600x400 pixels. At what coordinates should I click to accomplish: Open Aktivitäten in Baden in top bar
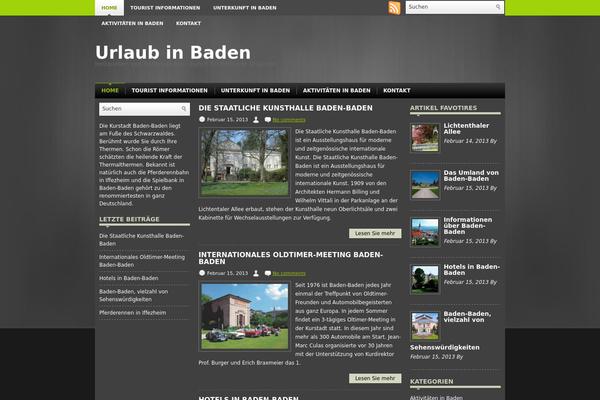point(132,23)
